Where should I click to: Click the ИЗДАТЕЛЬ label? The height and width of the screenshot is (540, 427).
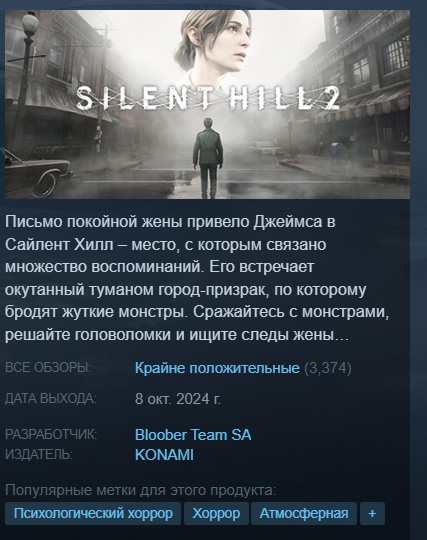coord(39,455)
